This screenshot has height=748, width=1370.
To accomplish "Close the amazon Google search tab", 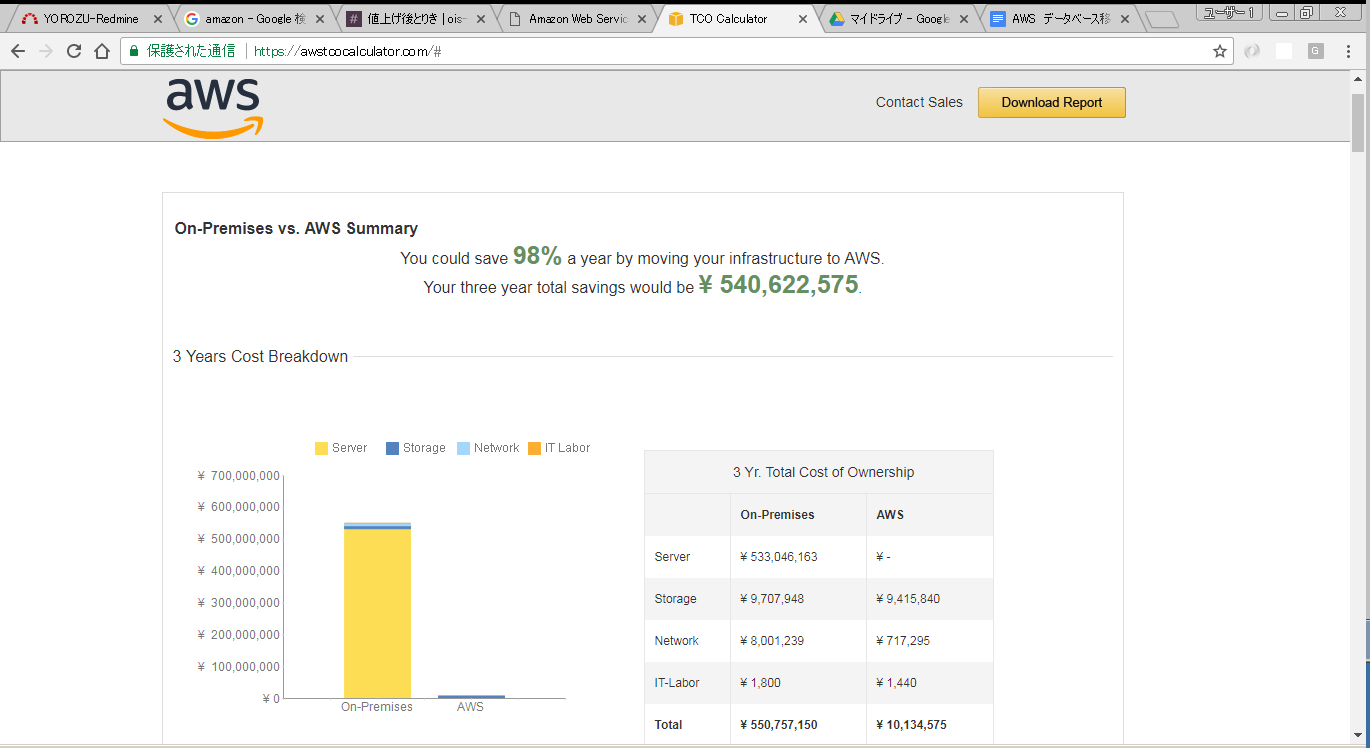I will click(x=319, y=19).
